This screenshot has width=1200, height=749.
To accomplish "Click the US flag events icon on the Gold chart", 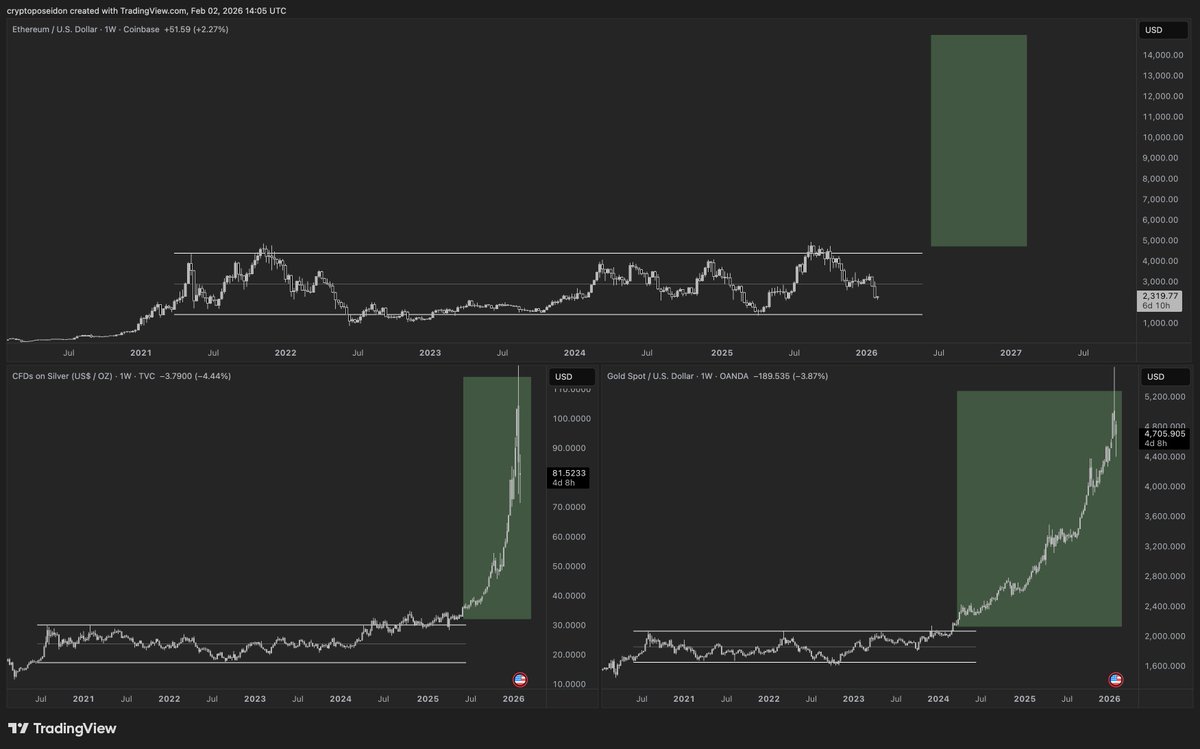I will pyautogui.click(x=1114, y=678).
